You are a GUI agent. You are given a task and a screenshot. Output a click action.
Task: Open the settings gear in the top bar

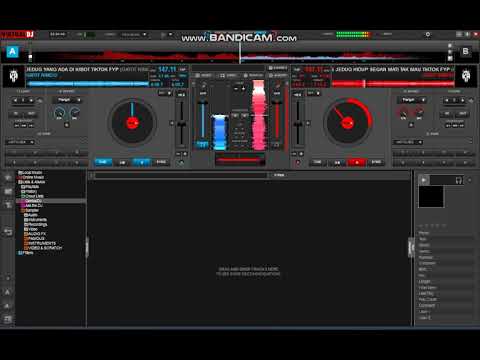pyautogui.click(x=428, y=34)
